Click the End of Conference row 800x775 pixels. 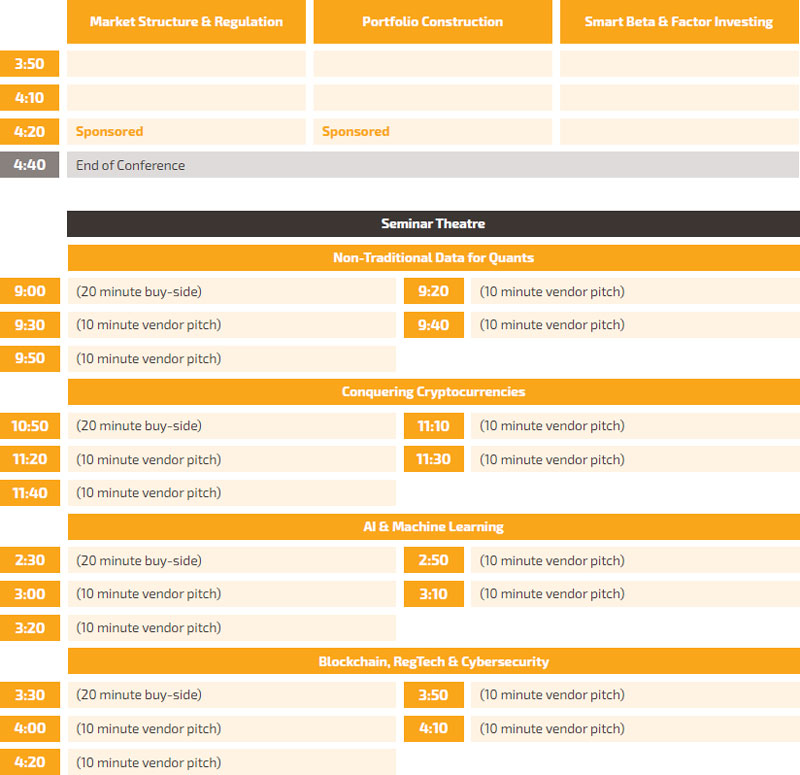[x=433, y=165]
